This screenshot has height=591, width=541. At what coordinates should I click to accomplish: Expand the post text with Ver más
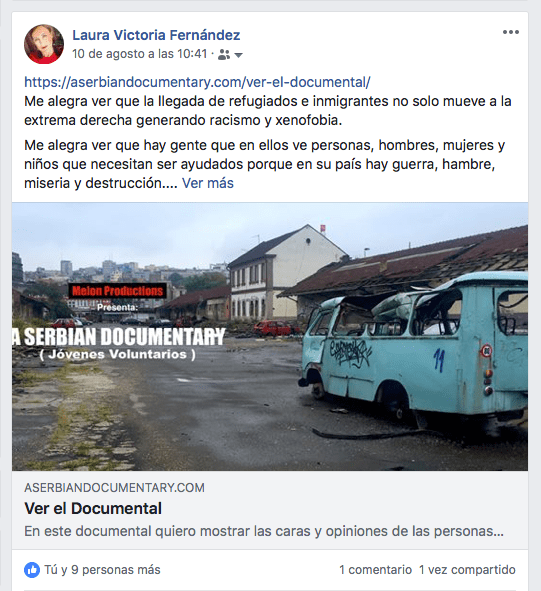(208, 183)
